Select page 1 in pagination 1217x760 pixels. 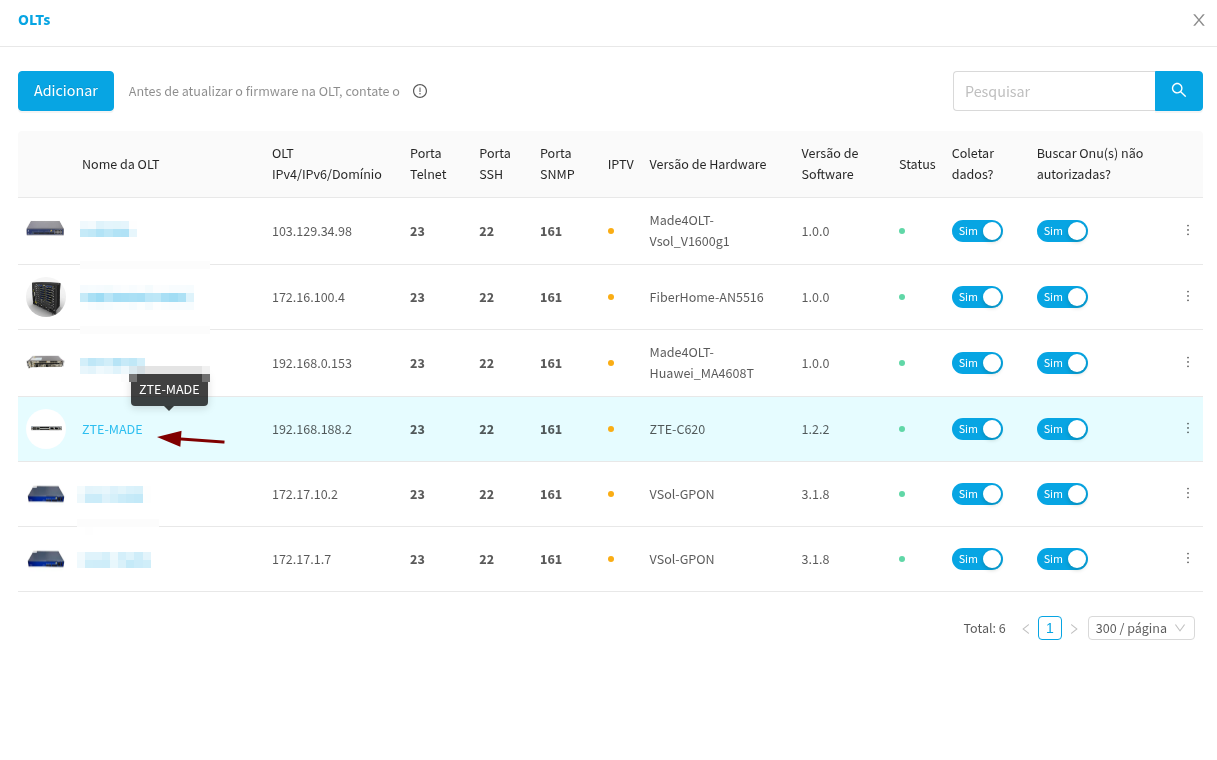coord(1049,628)
